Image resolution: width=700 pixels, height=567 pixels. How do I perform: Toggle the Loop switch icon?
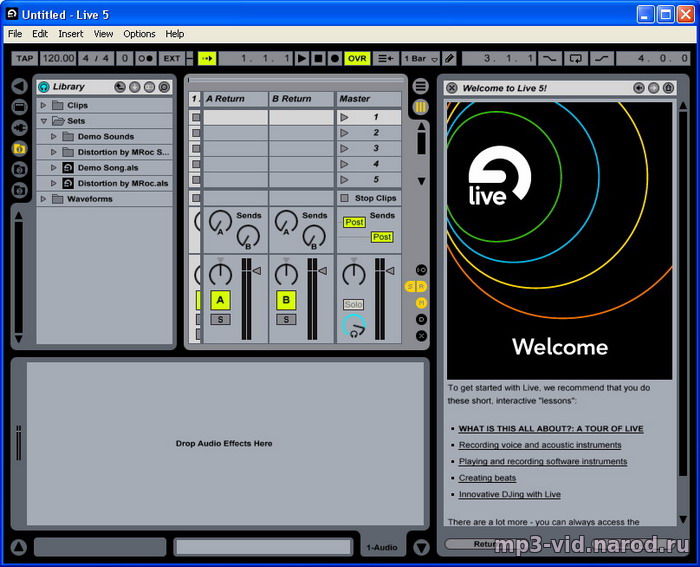[x=576, y=58]
